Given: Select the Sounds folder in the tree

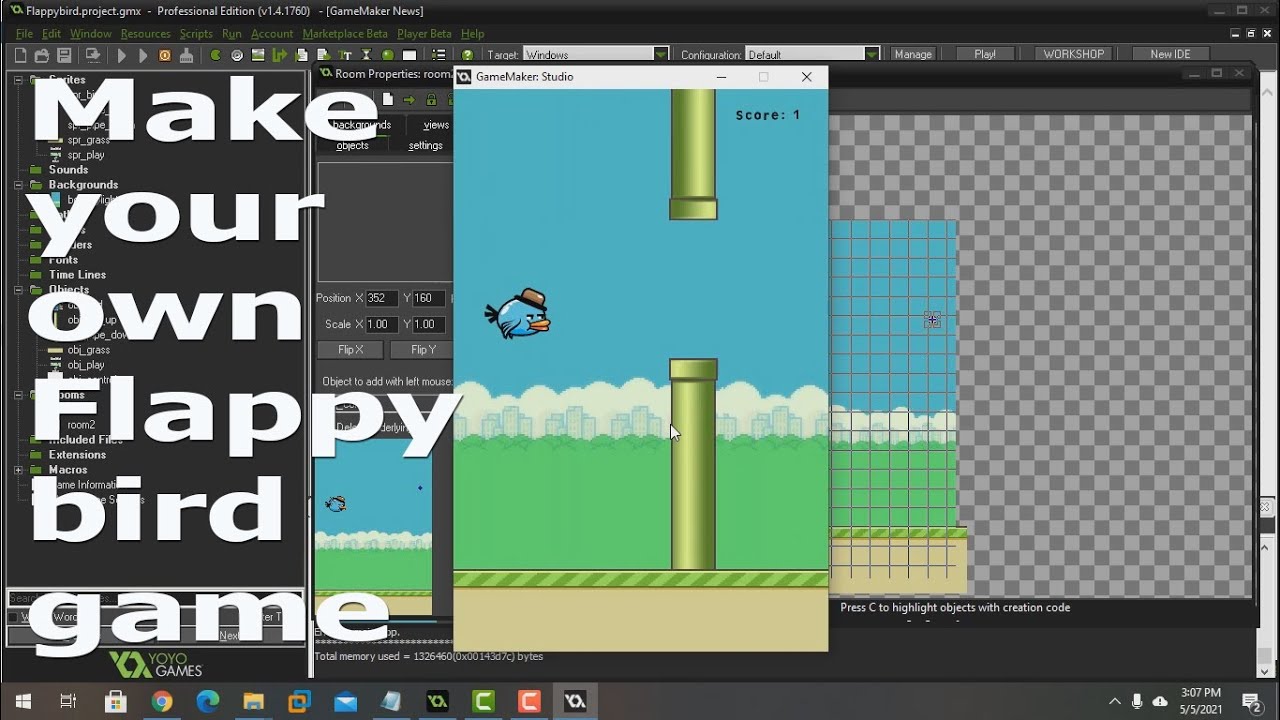Looking at the screenshot, I should [x=68, y=170].
